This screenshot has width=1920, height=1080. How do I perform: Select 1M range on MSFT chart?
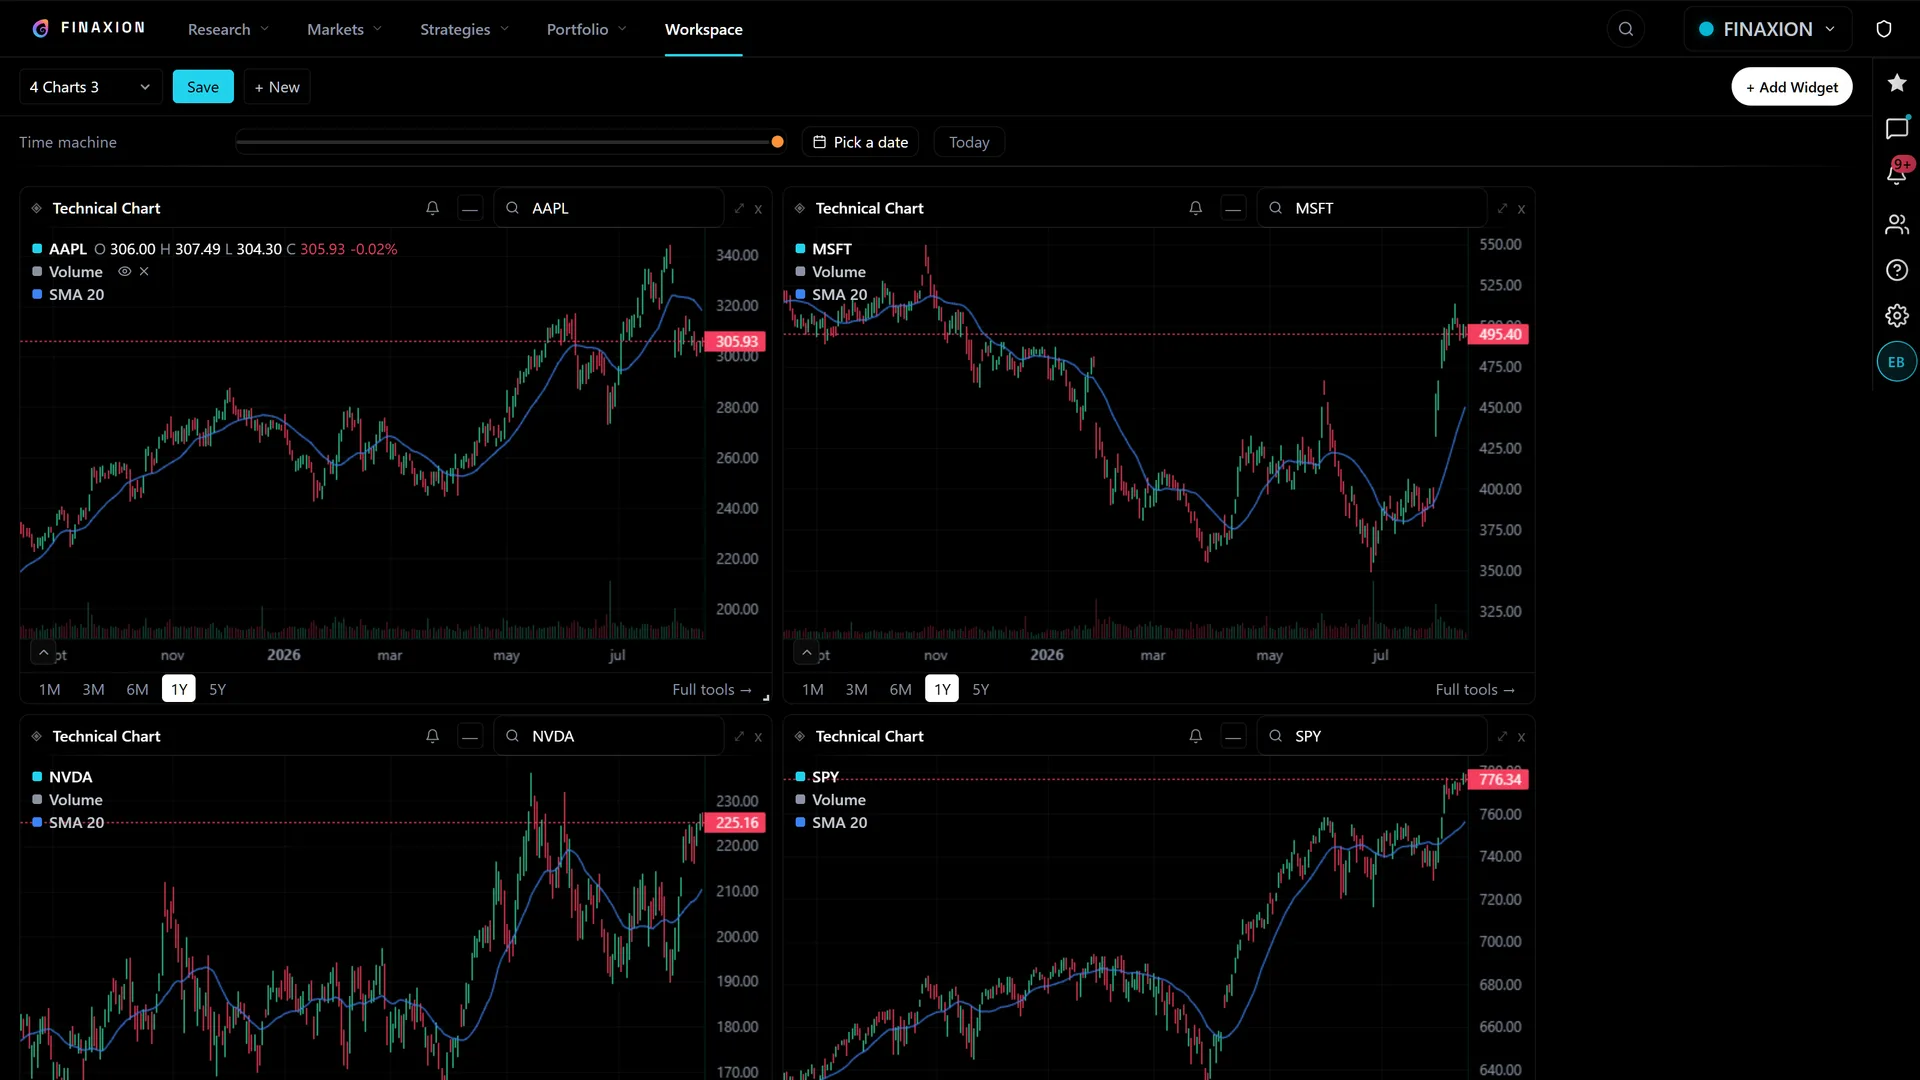coord(813,689)
